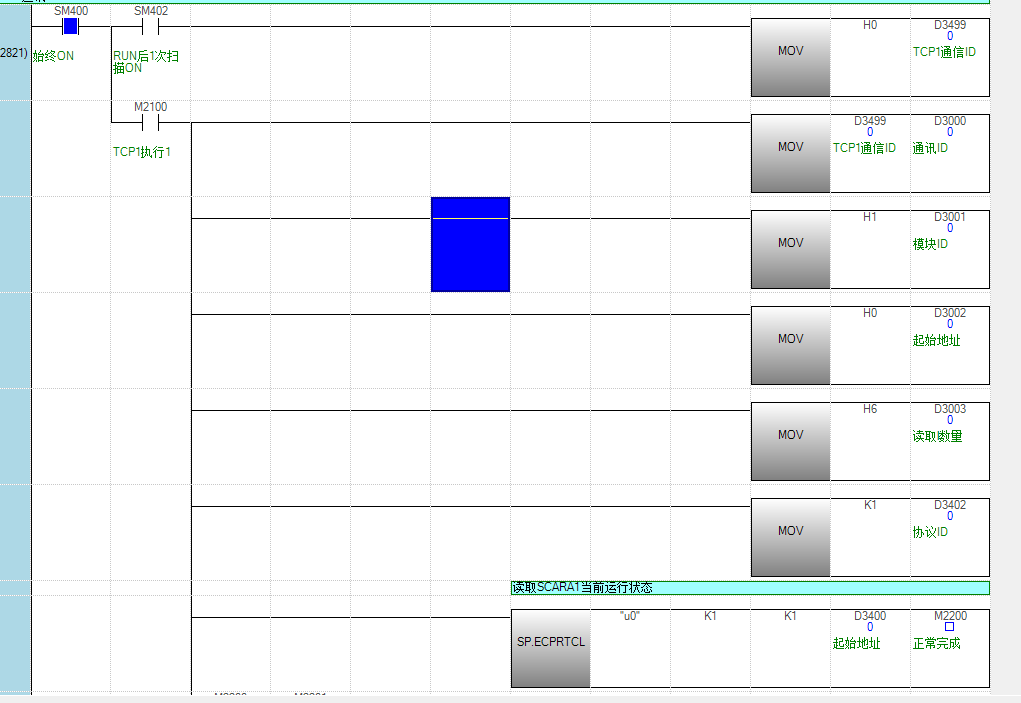Click the D3499 destination in first MOV row
Screen dimensions: 1021x703
click(949, 25)
